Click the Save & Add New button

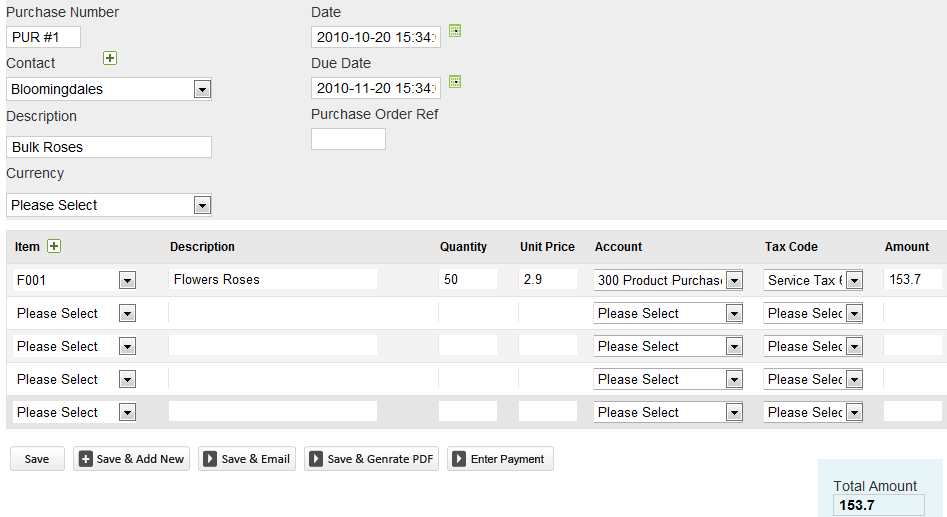pyautogui.click(x=131, y=459)
